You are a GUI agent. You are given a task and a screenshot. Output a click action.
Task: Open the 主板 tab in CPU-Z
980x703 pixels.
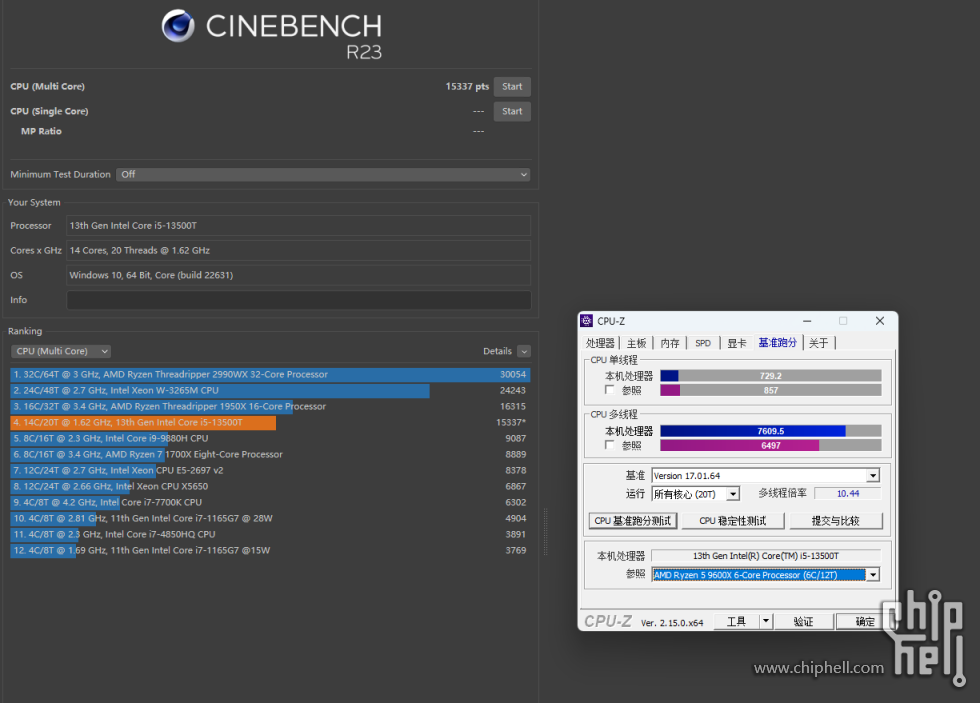pos(636,343)
